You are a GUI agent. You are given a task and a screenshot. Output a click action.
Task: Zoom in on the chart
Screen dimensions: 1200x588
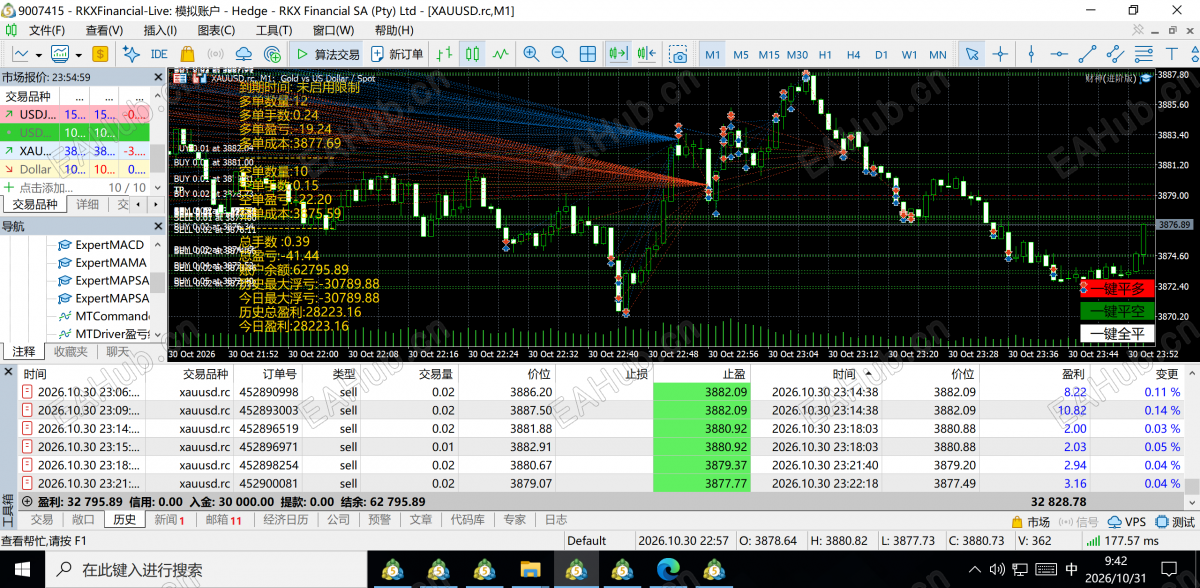coord(531,54)
